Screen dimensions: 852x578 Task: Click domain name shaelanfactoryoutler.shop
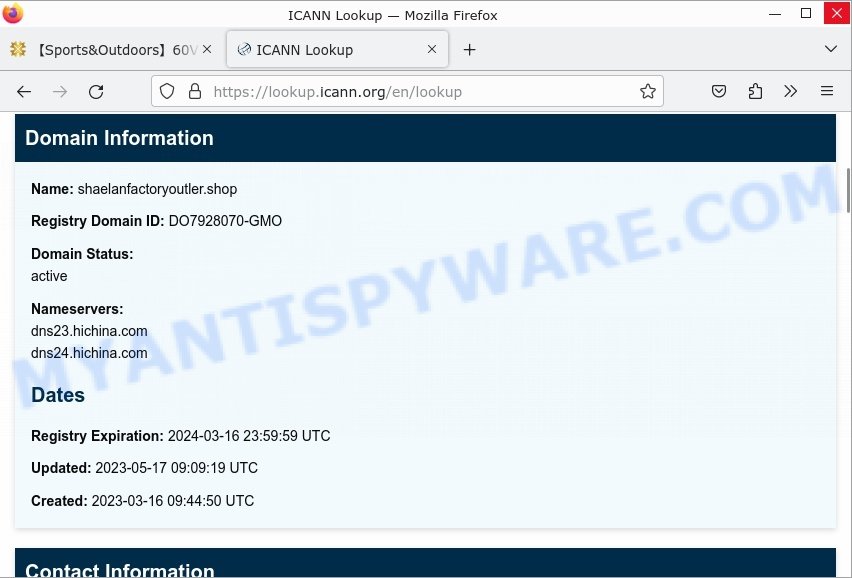pos(157,189)
